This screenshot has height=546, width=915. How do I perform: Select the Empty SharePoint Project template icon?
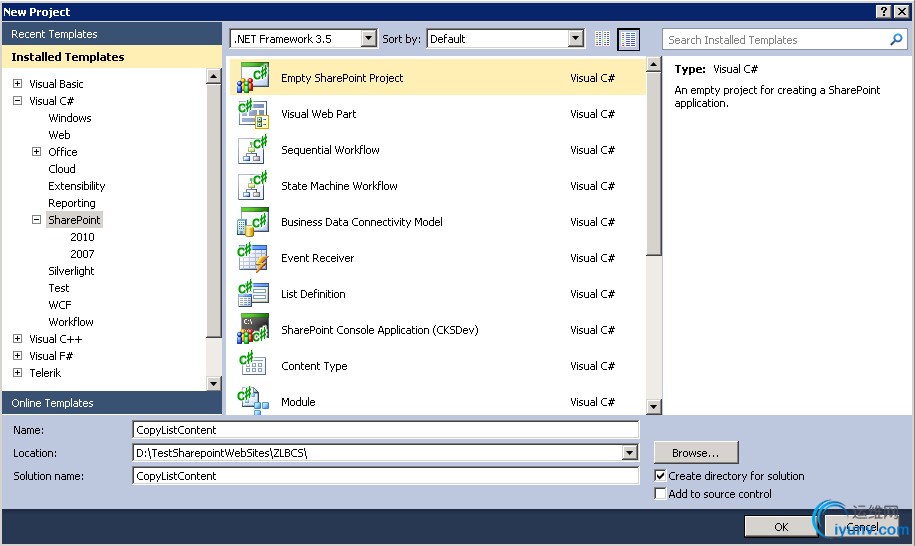(x=253, y=78)
